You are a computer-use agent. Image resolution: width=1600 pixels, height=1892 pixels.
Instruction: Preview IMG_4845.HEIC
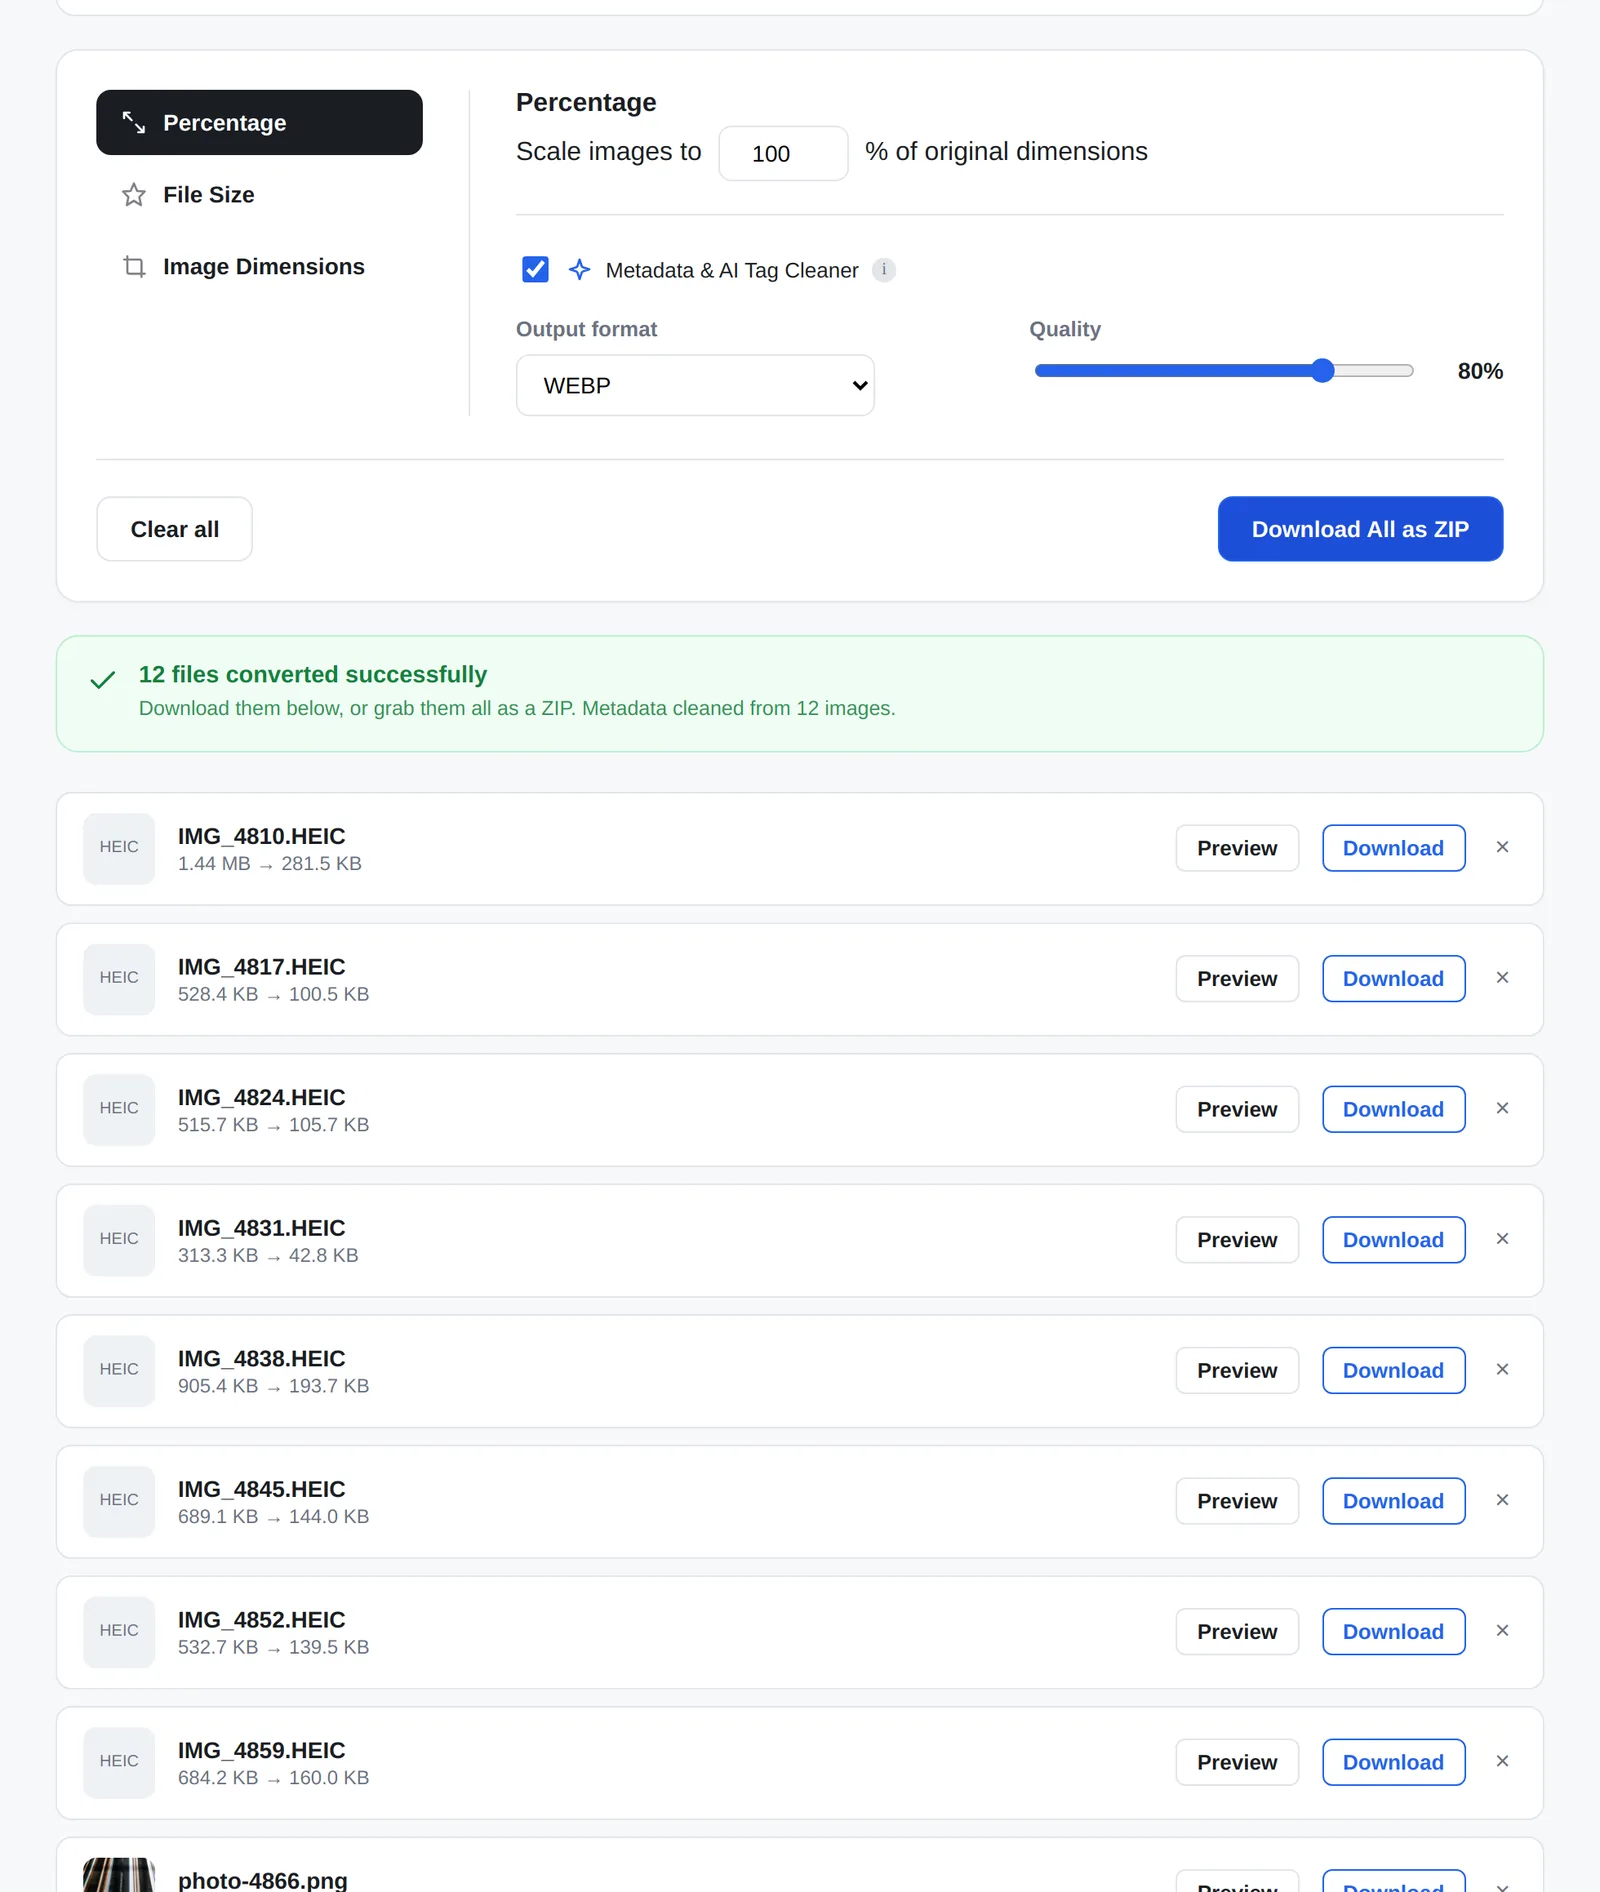point(1237,1501)
